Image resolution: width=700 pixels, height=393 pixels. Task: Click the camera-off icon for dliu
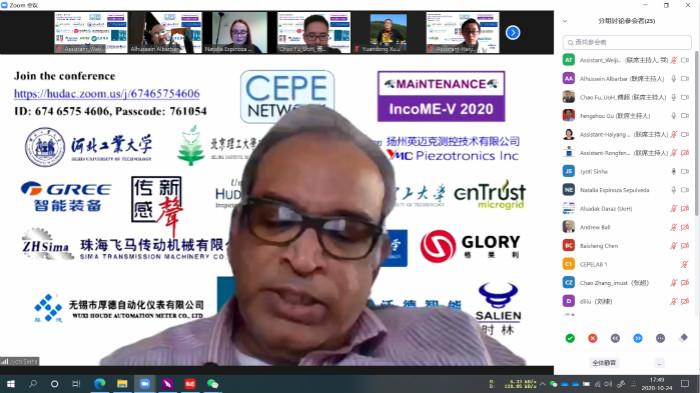tap(685, 301)
